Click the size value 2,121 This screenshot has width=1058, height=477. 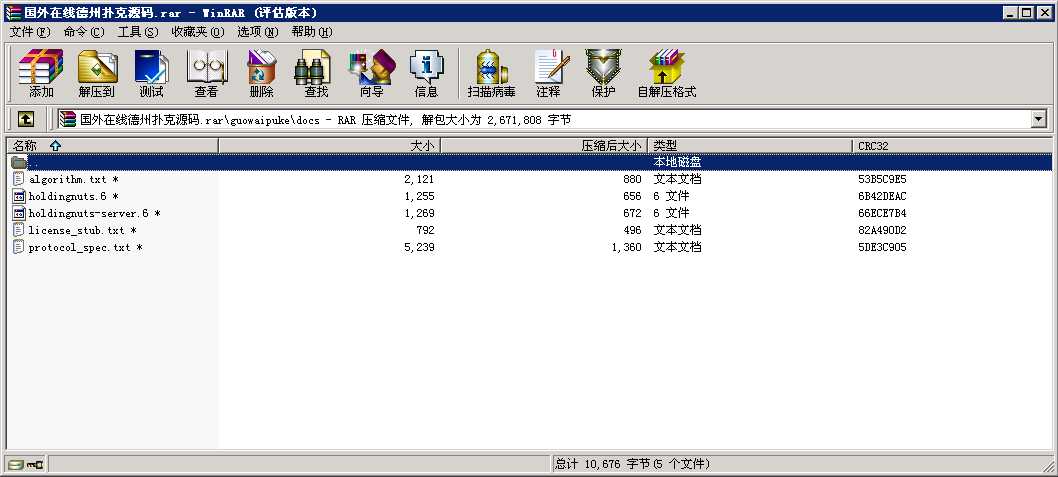pyautogui.click(x=419, y=179)
